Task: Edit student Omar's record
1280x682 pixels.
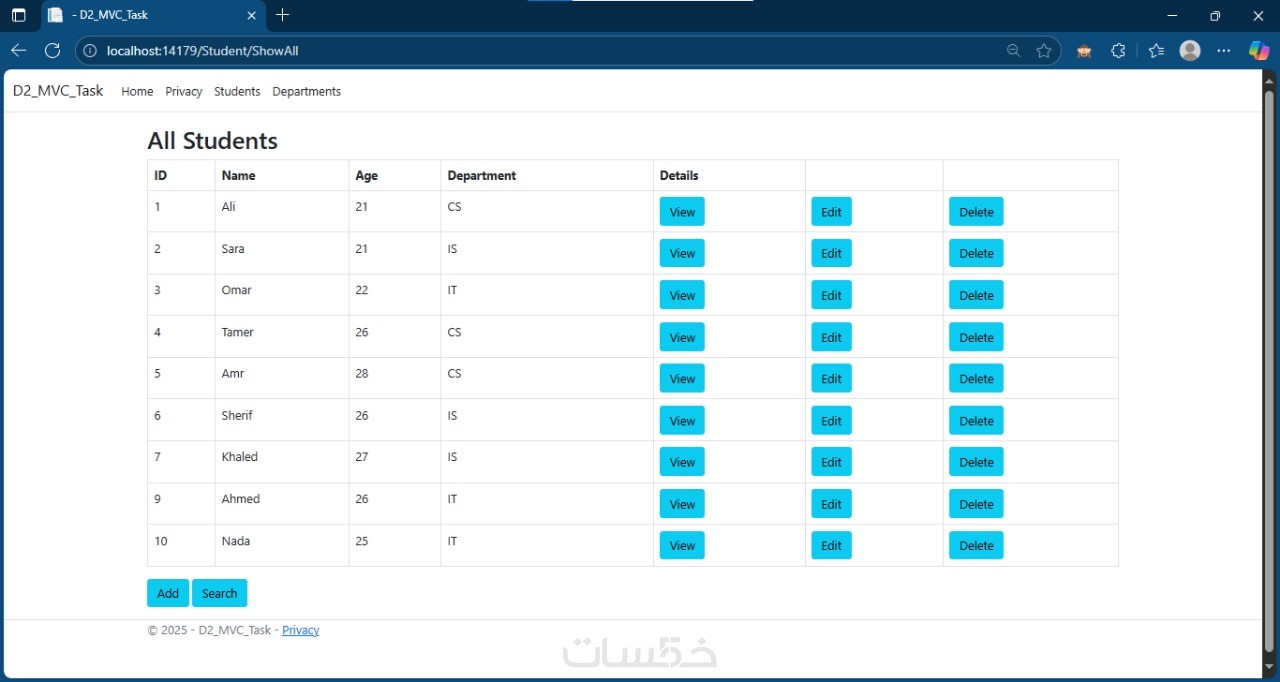Action: 831,295
